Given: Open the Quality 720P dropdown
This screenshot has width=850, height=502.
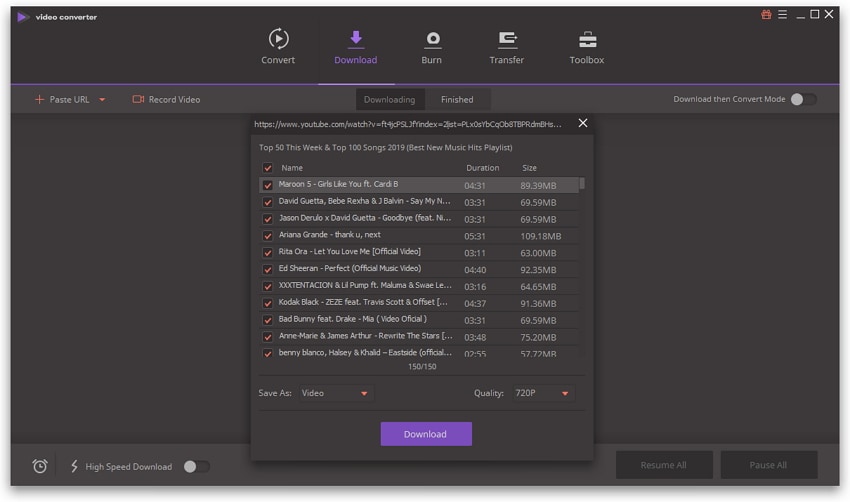Looking at the screenshot, I should [x=544, y=393].
